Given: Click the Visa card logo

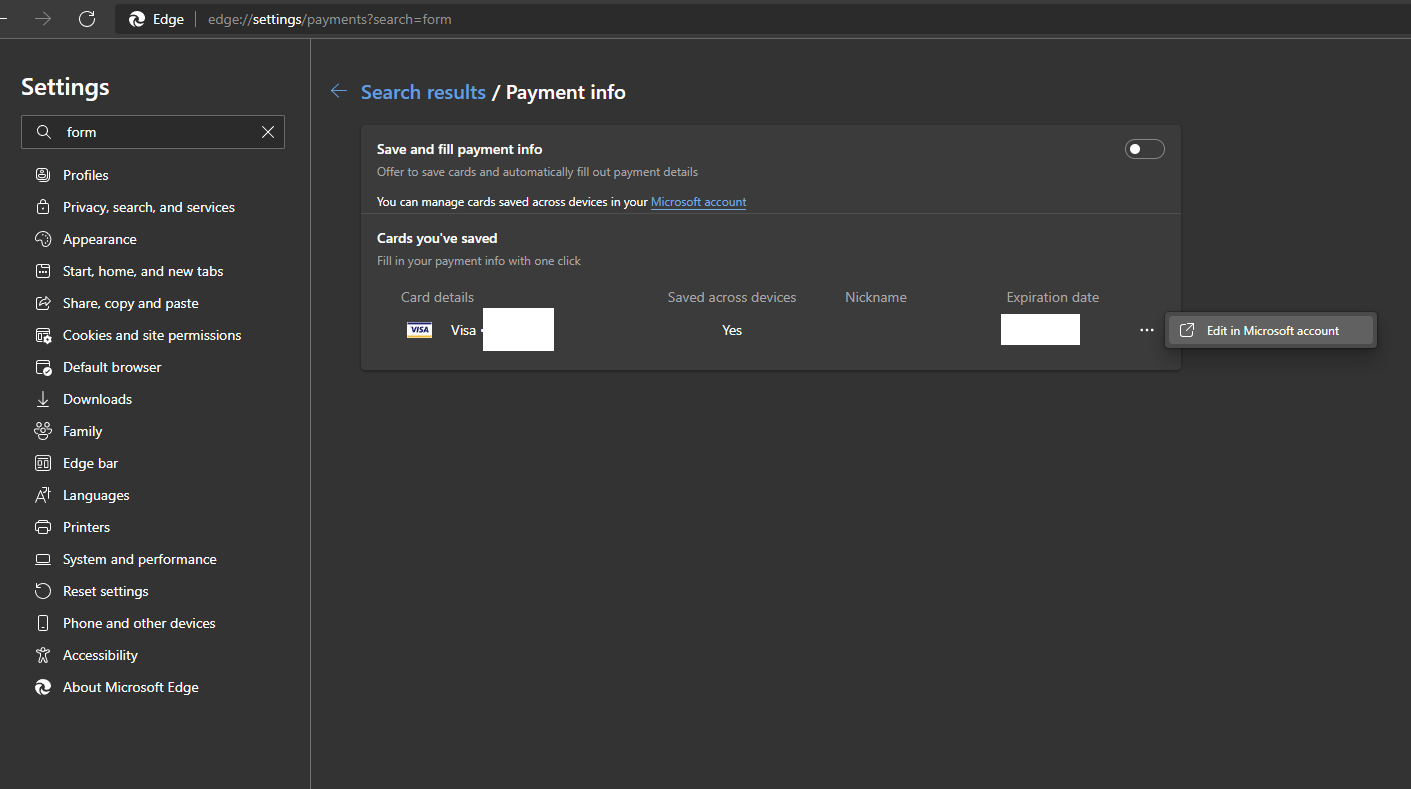Looking at the screenshot, I should (x=419, y=329).
